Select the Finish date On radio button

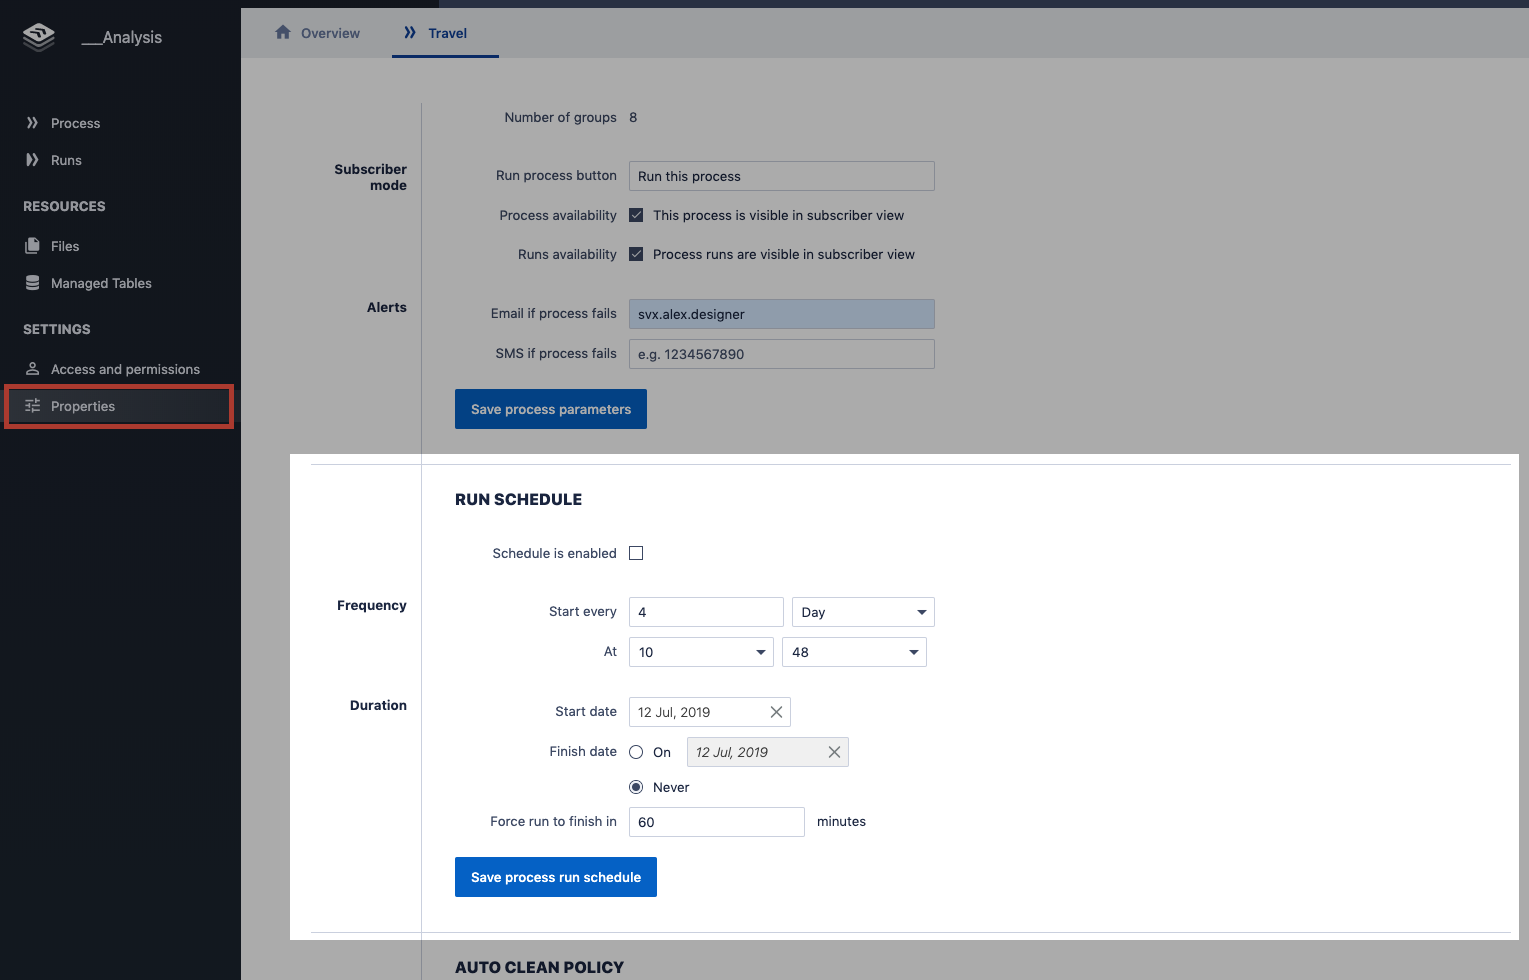pyautogui.click(x=636, y=752)
